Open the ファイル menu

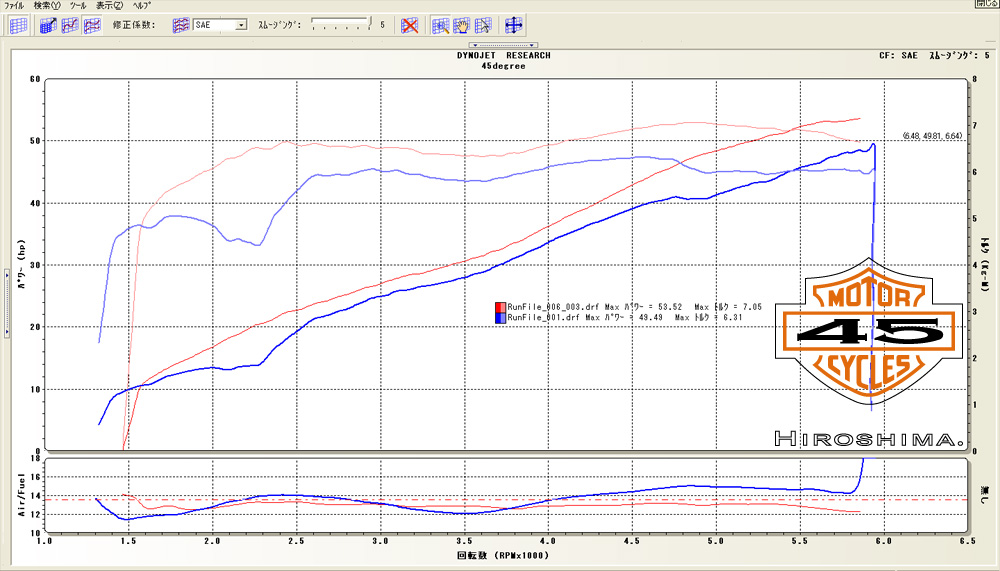tap(15, 5)
